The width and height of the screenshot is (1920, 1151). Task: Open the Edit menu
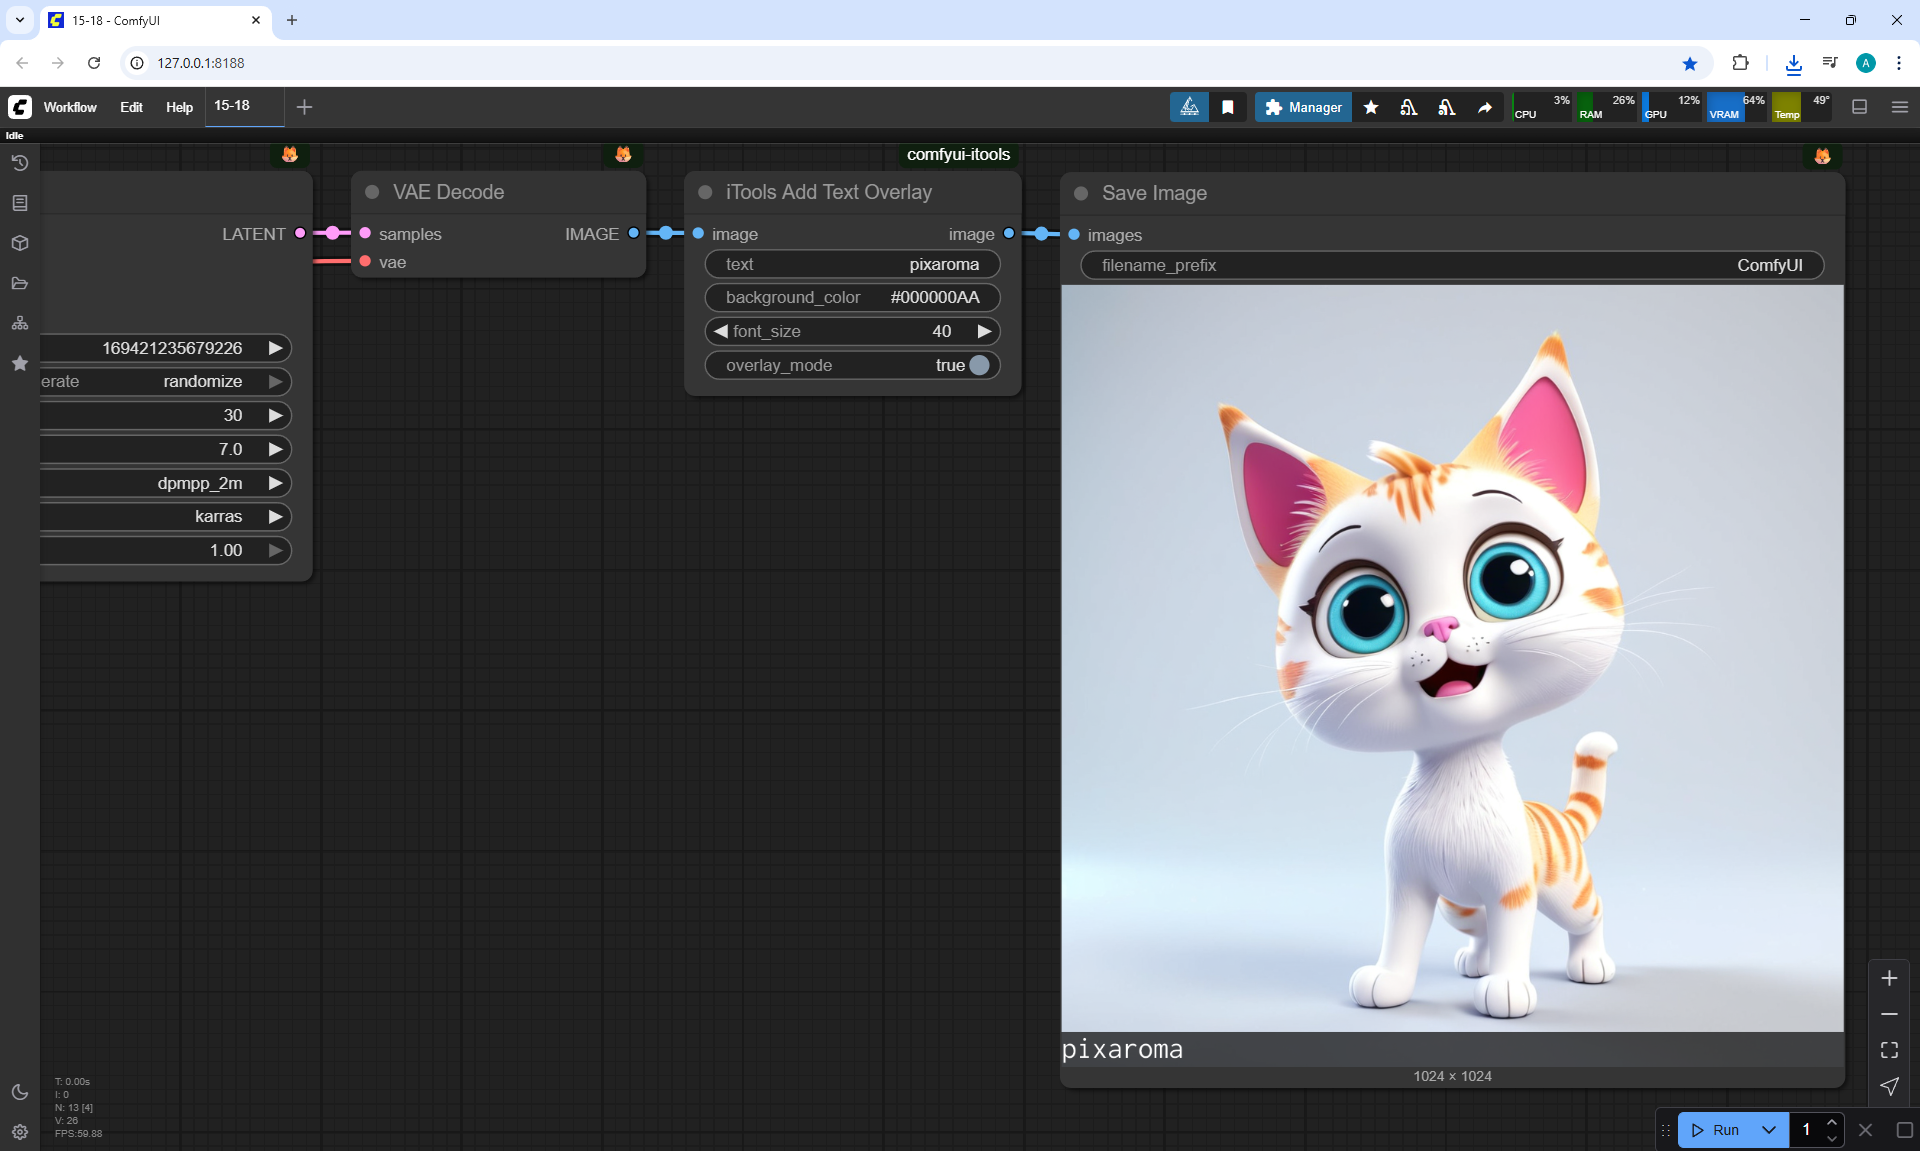click(x=131, y=107)
